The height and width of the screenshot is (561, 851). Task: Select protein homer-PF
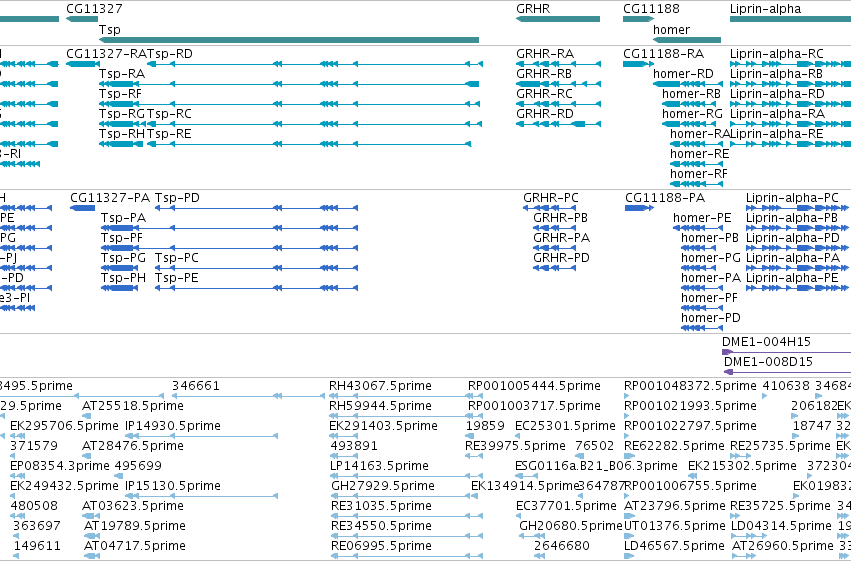[x=709, y=298]
